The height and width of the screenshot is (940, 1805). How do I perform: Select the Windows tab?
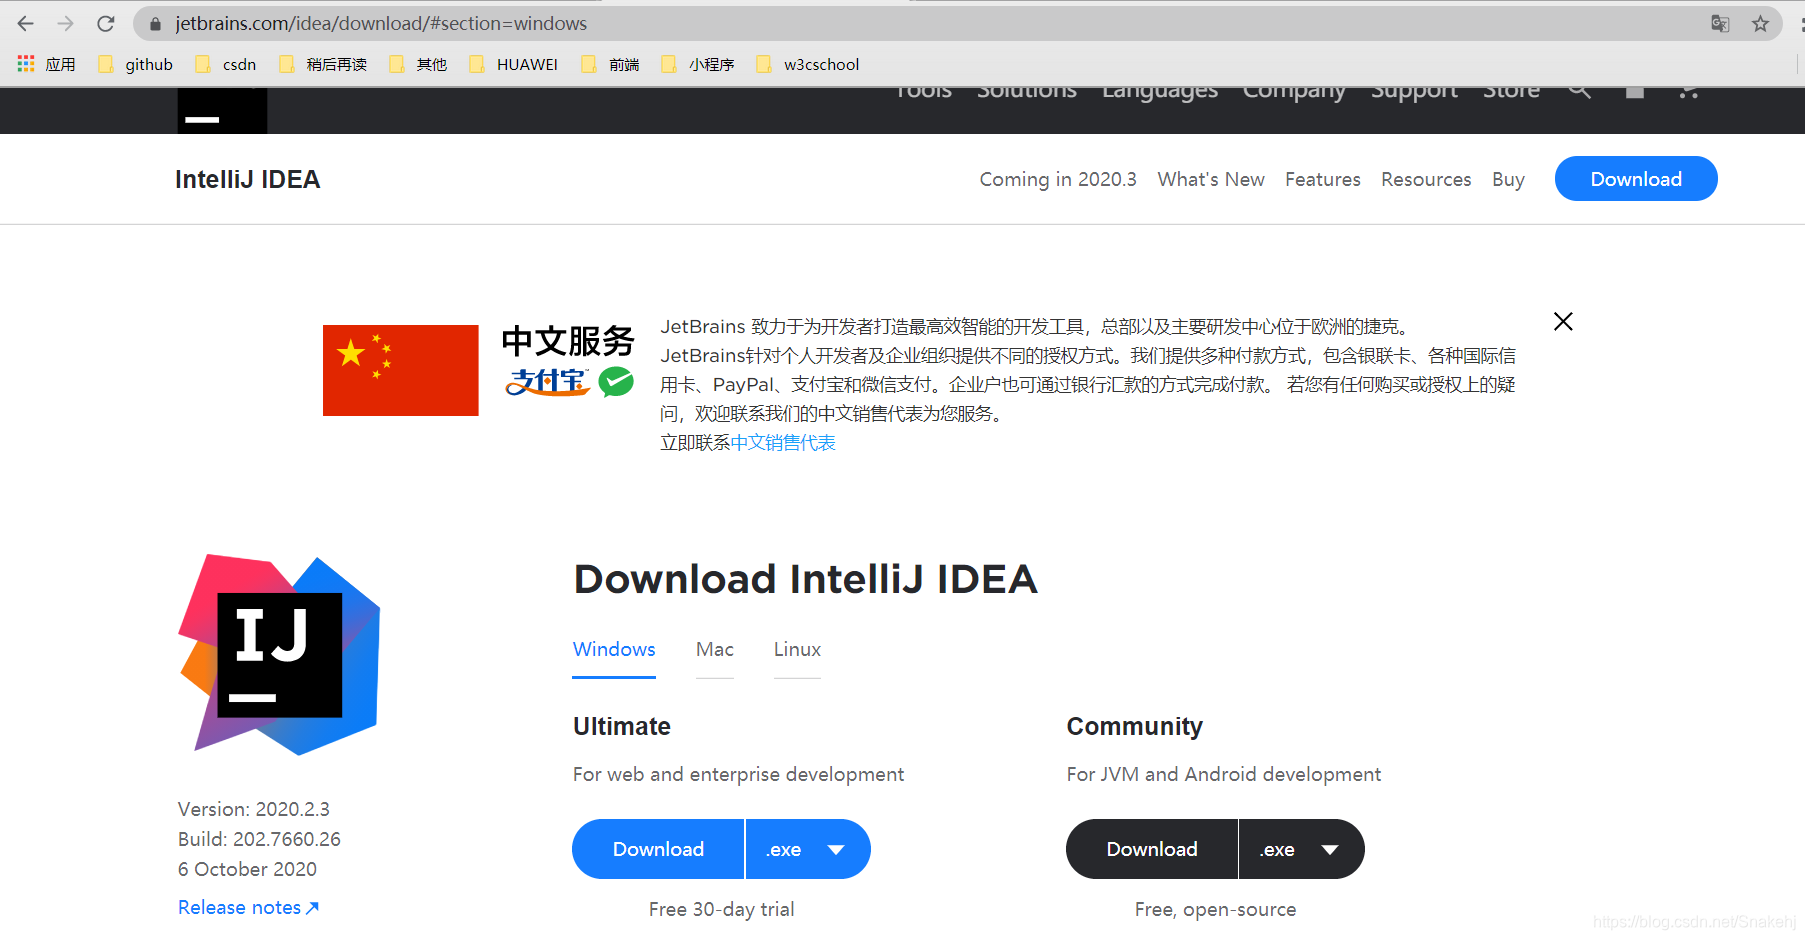[614, 650]
